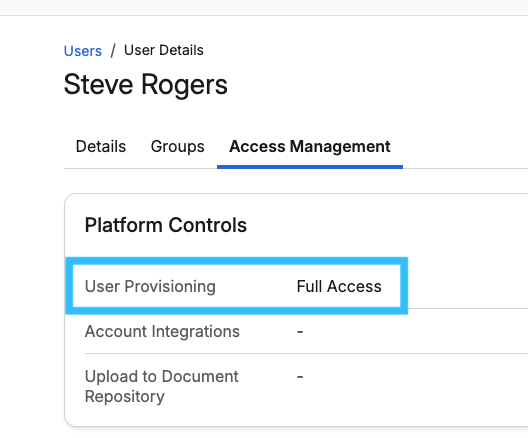Click the gray header bar at top
The width and height of the screenshot is (528, 438).
pos(264,7)
